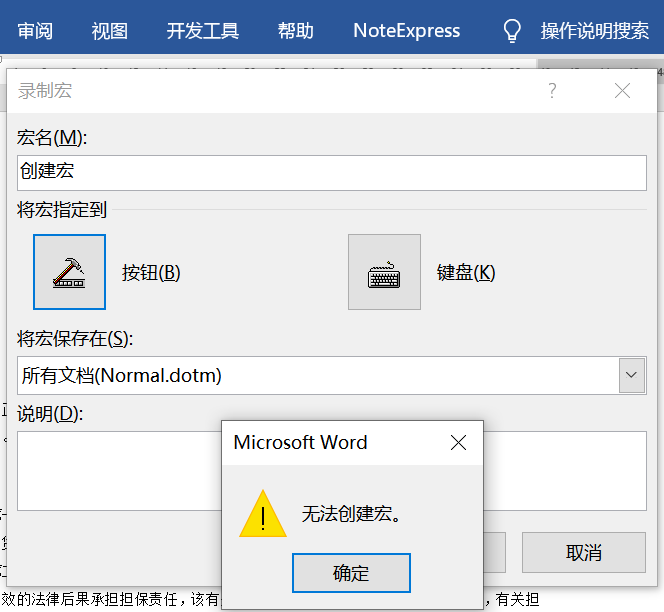Click the lightbulb tell-me icon
Viewport: 664px width, 612px height.
pyautogui.click(x=512, y=30)
